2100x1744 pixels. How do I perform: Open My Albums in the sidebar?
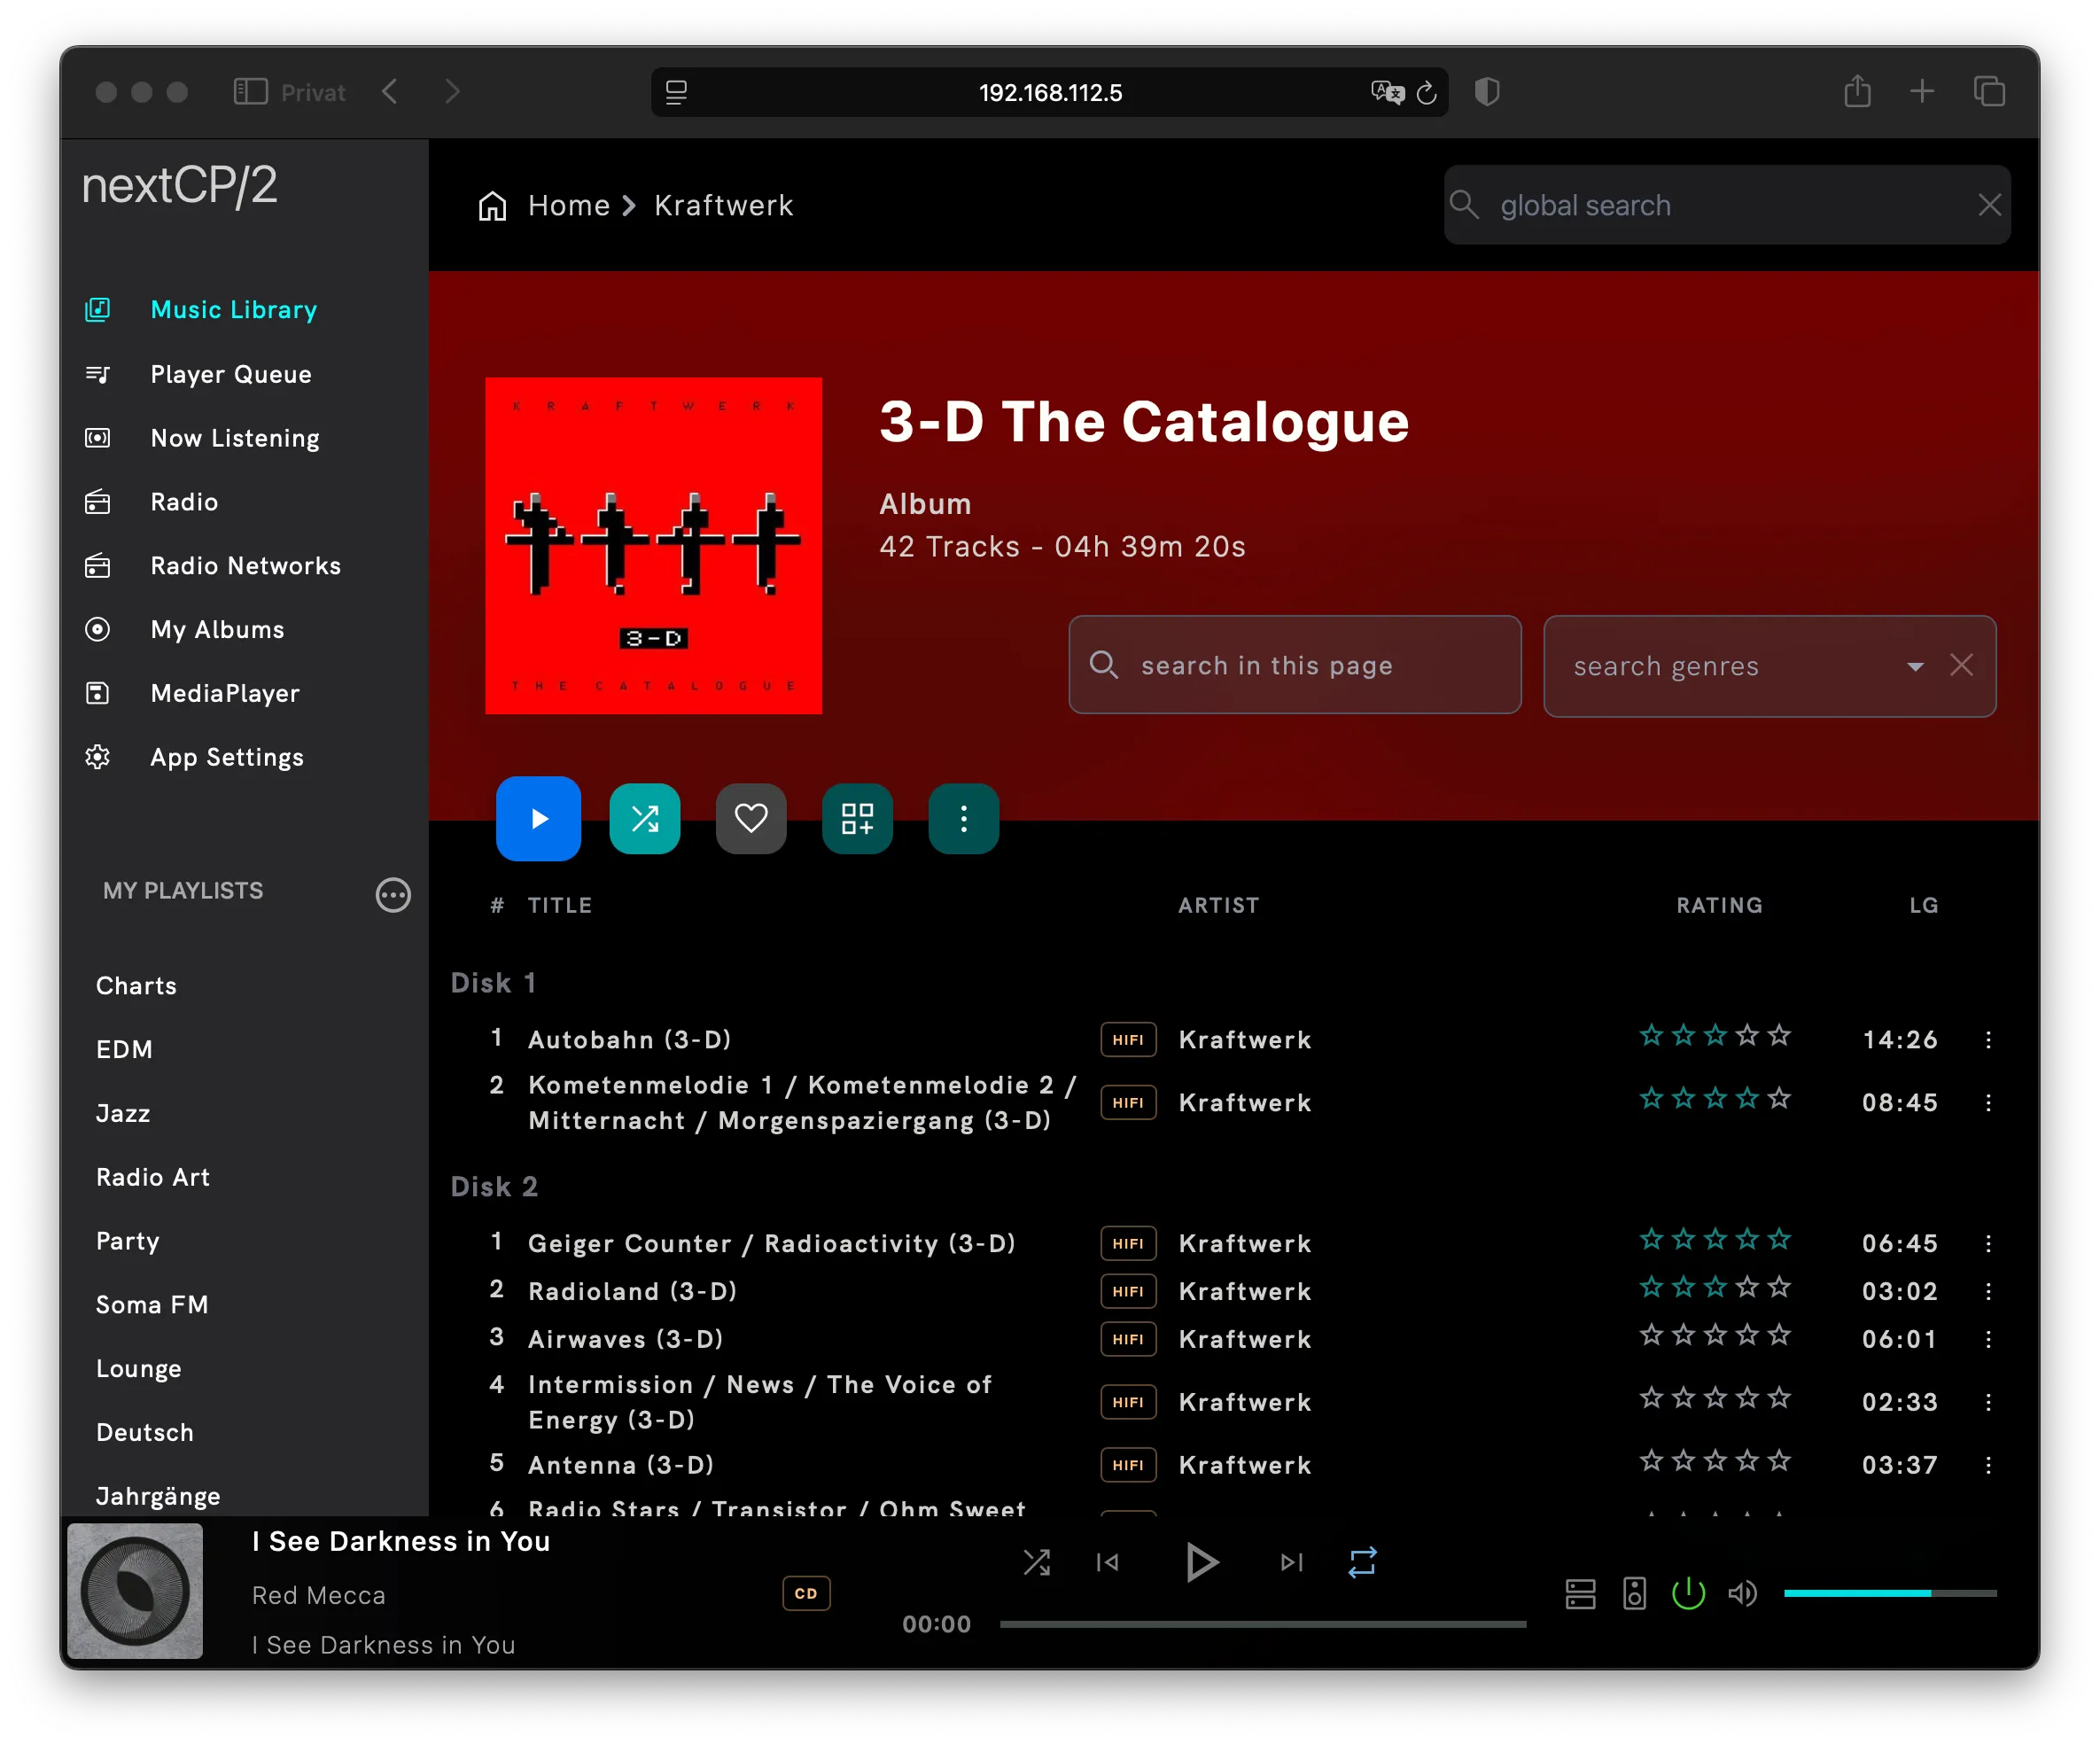(x=217, y=630)
